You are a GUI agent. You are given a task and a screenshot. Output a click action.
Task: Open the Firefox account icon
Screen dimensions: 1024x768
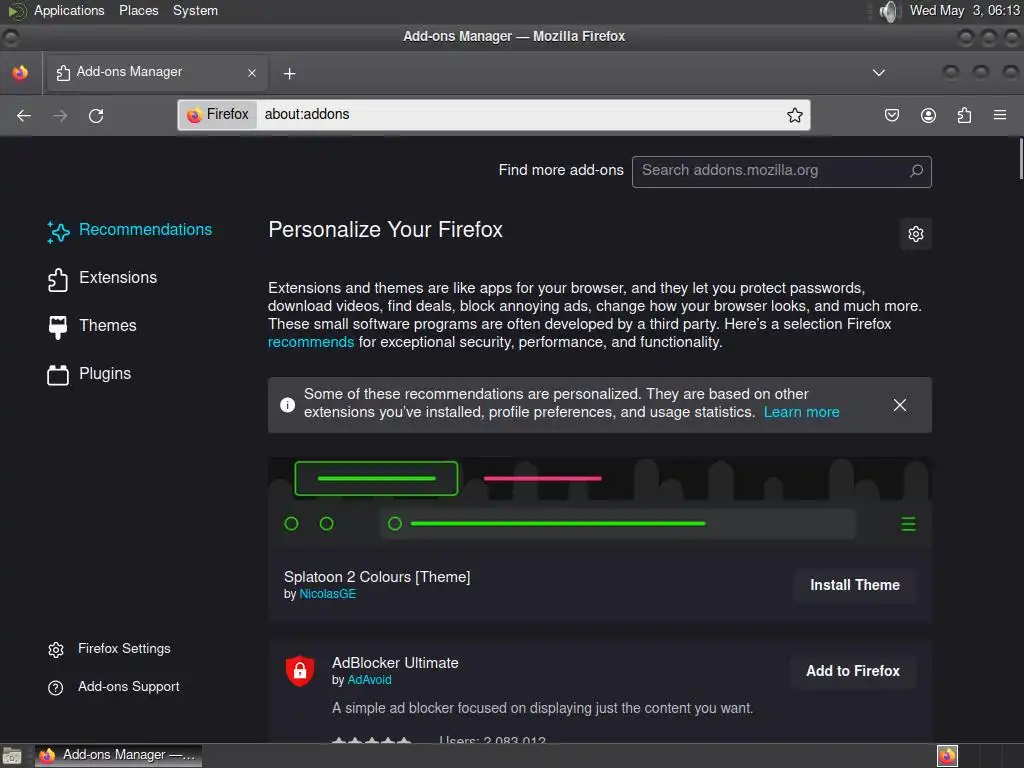(x=928, y=116)
